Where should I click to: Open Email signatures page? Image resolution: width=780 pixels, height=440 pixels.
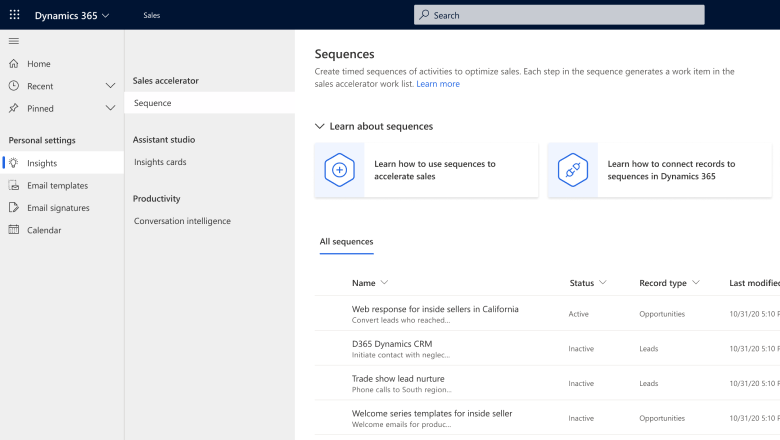pos(58,208)
